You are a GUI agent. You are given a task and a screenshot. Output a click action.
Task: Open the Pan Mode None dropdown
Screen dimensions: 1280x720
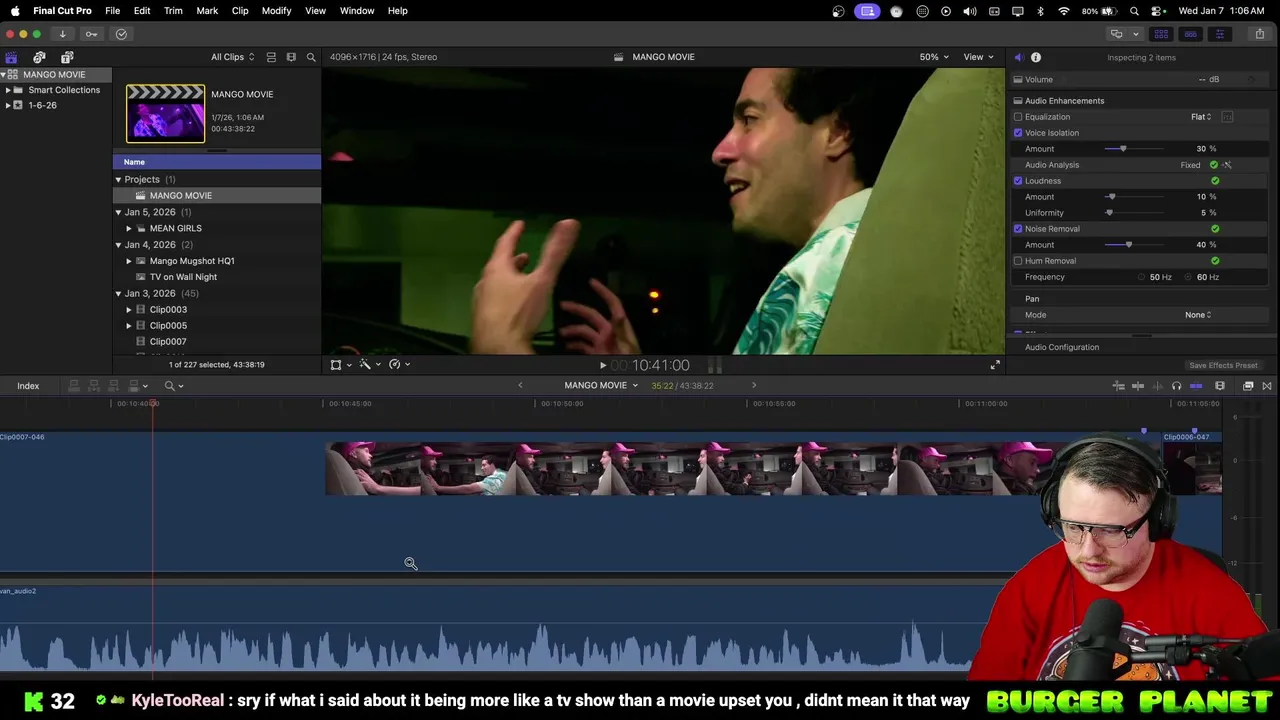click(x=1198, y=315)
